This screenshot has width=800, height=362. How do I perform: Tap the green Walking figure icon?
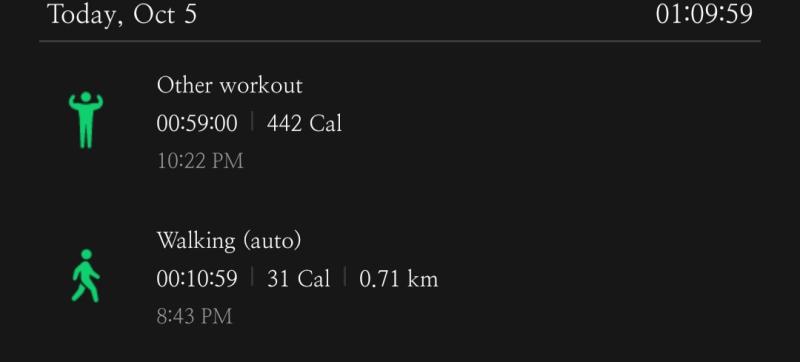[85, 276]
